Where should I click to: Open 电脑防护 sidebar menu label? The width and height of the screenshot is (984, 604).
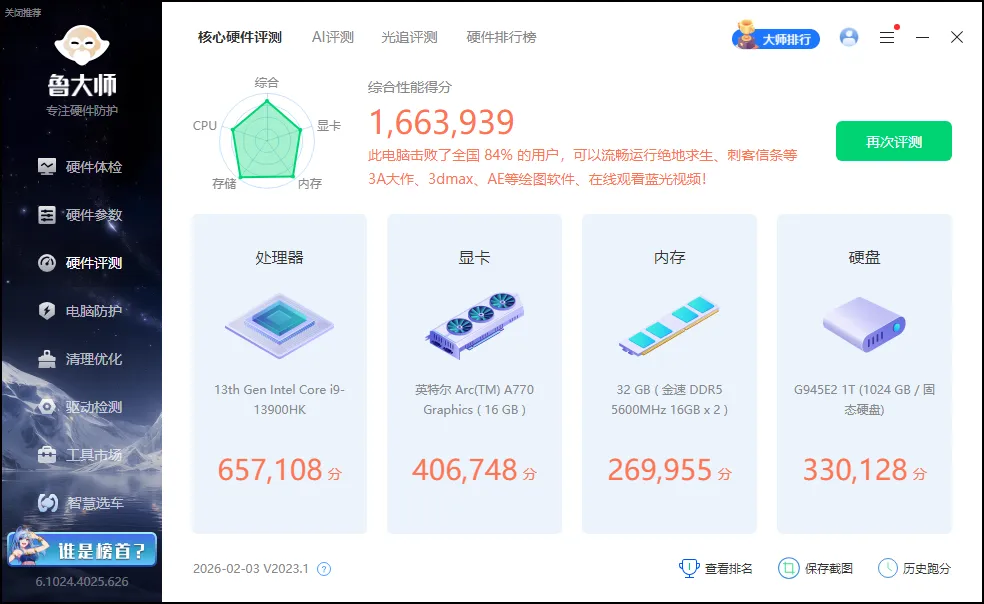click(94, 311)
